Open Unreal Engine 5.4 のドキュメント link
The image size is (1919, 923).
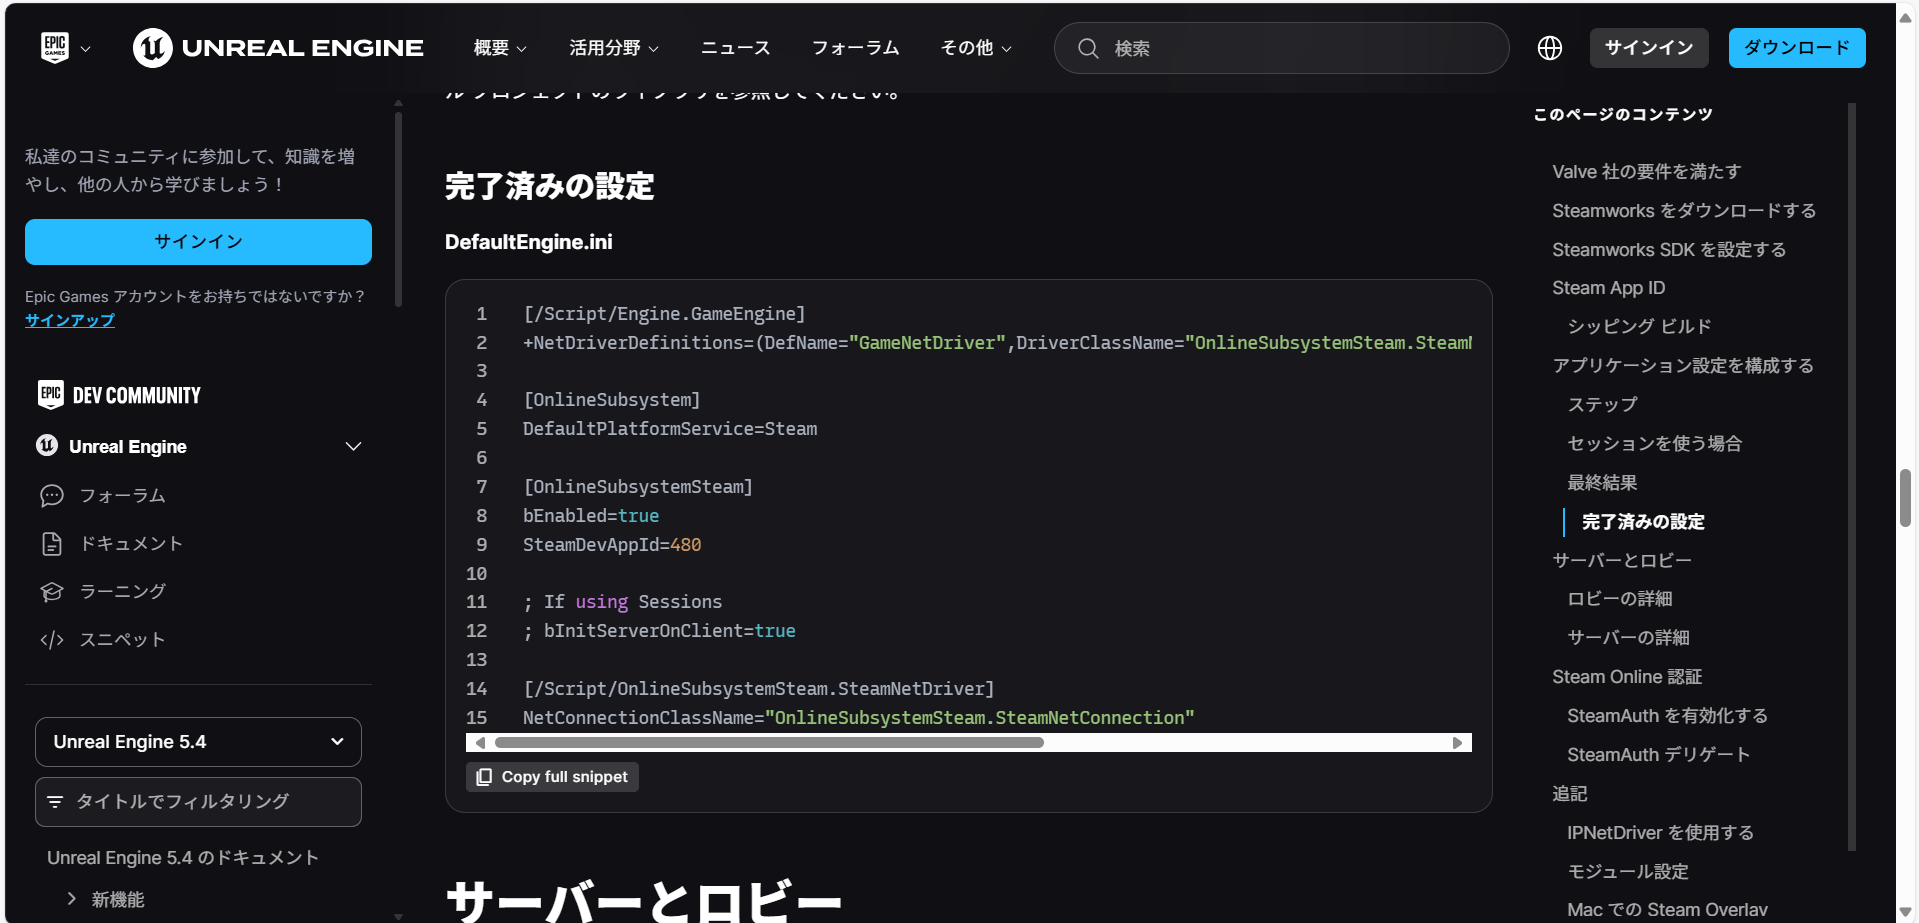(183, 858)
